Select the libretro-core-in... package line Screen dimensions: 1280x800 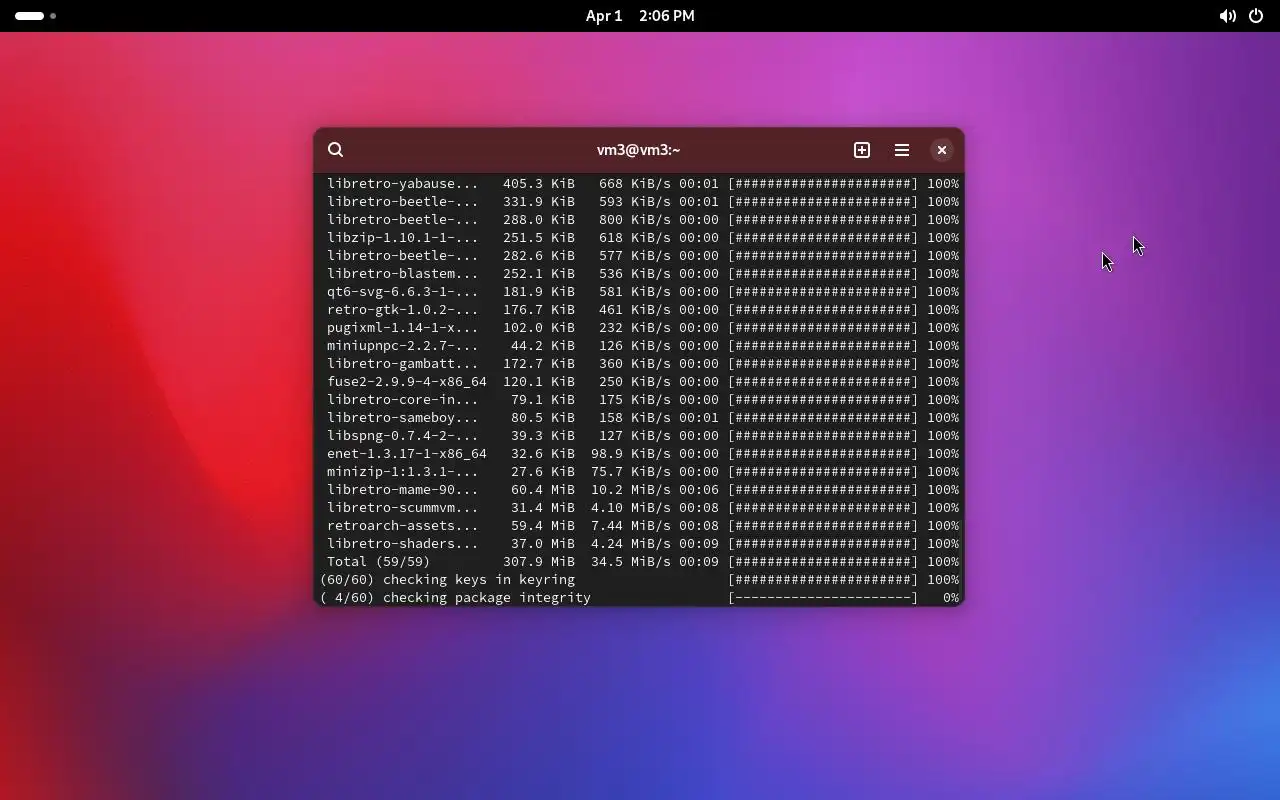[x=643, y=400]
